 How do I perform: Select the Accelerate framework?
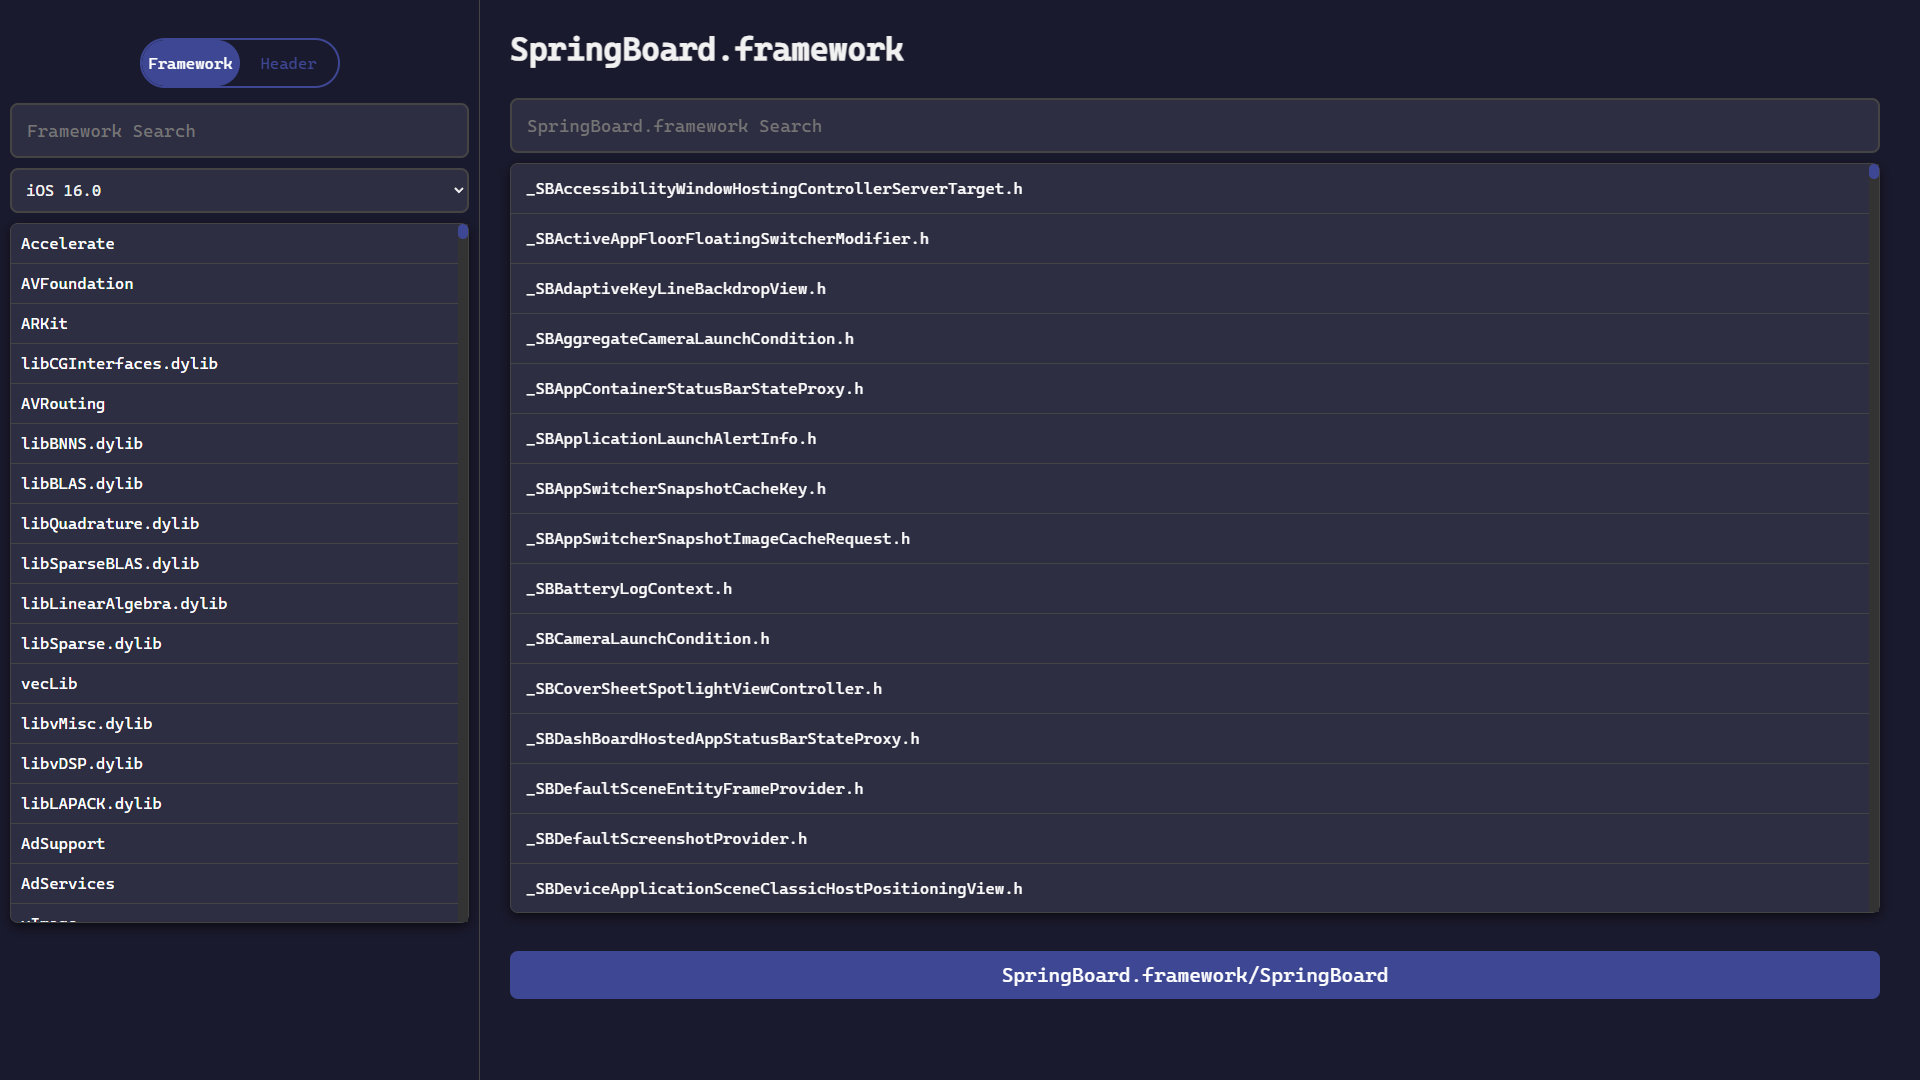pyautogui.click(x=234, y=244)
